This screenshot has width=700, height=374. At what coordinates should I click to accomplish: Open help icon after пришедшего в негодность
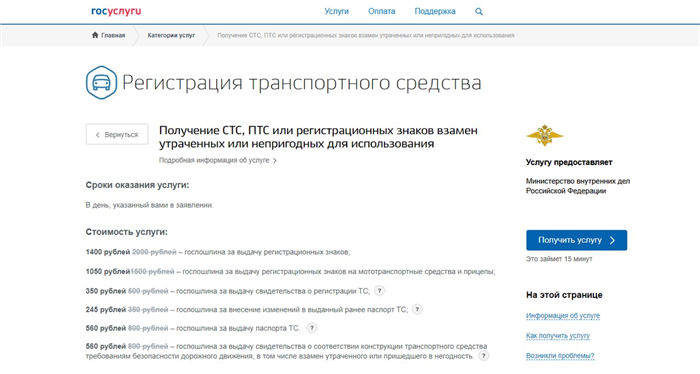click(483, 356)
